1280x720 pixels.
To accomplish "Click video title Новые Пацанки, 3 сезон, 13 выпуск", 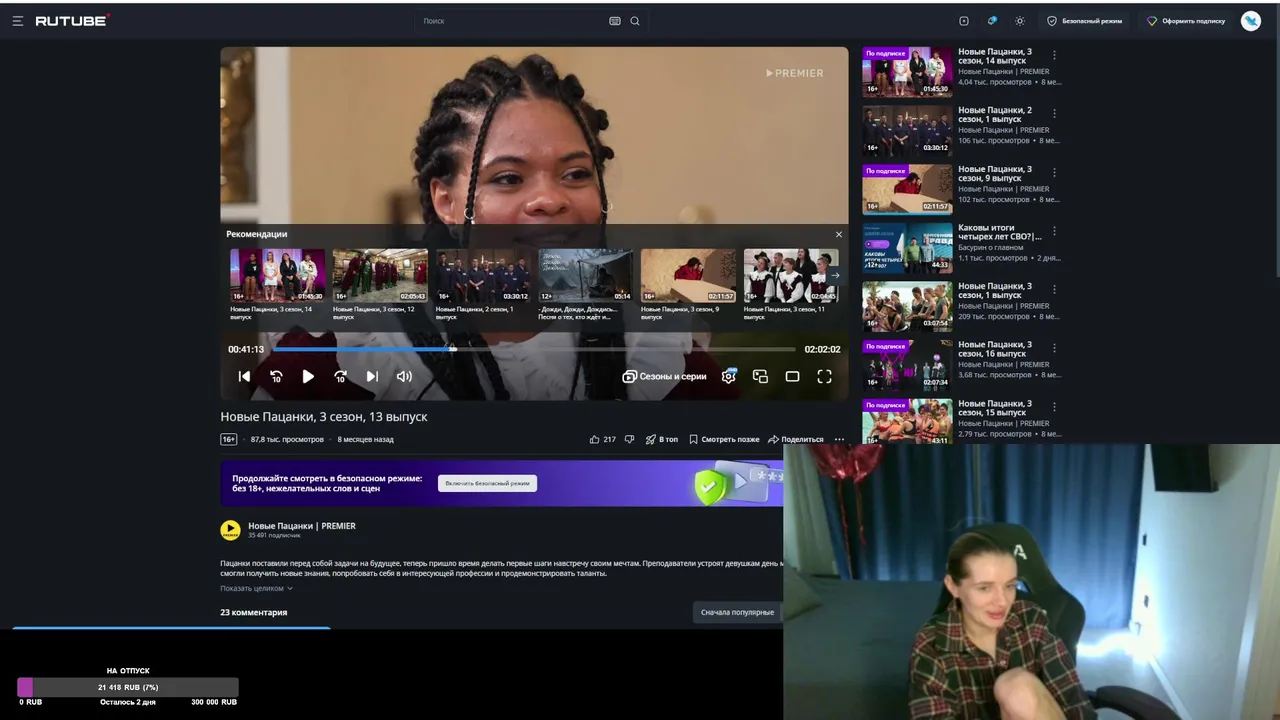I will click(x=324, y=416).
